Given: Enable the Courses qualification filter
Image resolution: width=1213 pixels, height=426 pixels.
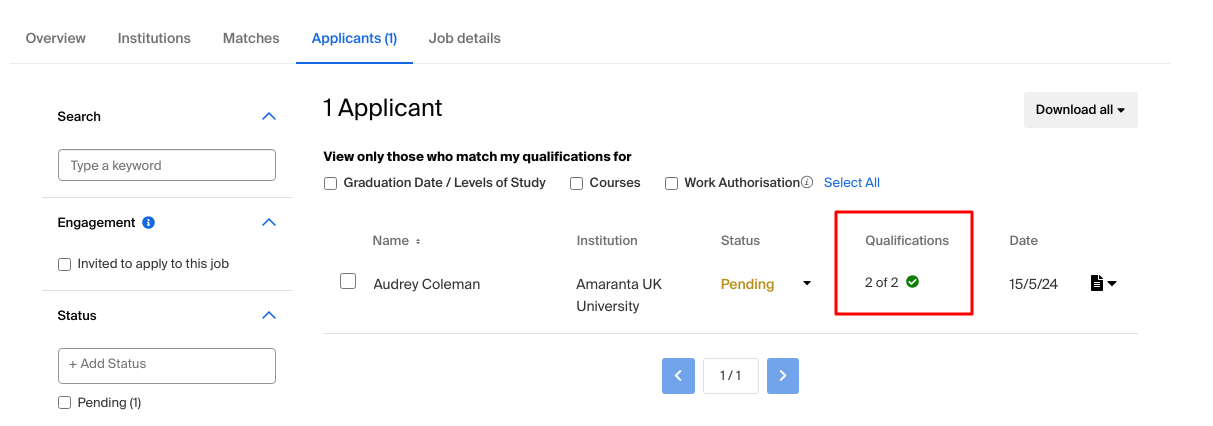Looking at the screenshot, I should pyautogui.click(x=576, y=183).
